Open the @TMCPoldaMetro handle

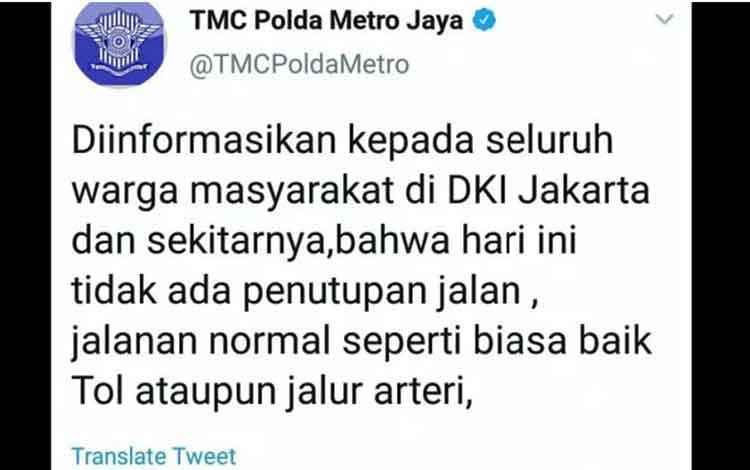(x=299, y=65)
